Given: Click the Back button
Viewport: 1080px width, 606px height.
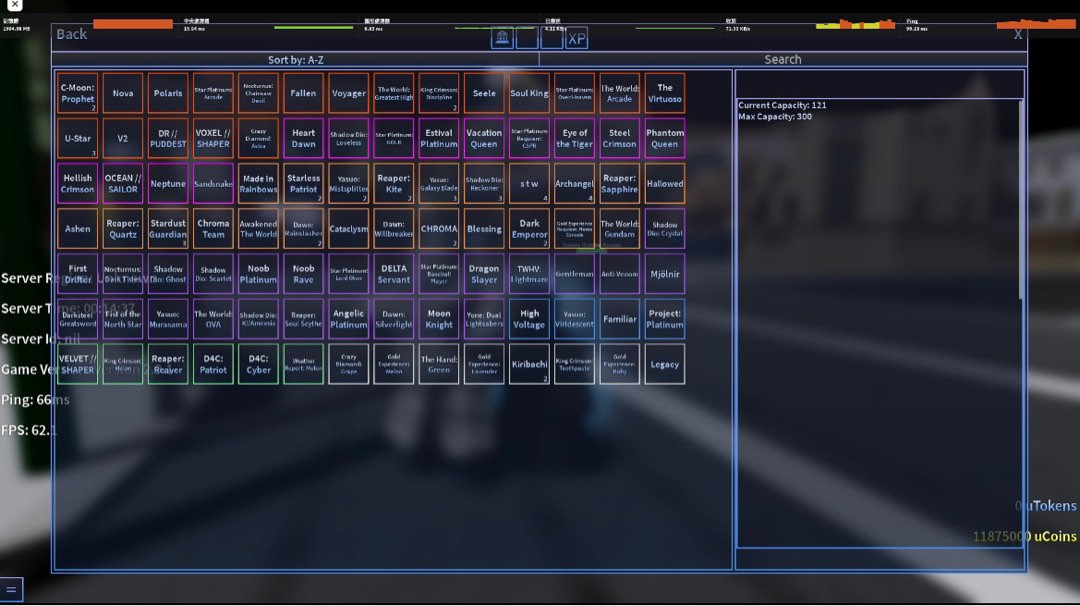Looking at the screenshot, I should pyautogui.click(x=71, y=34).
